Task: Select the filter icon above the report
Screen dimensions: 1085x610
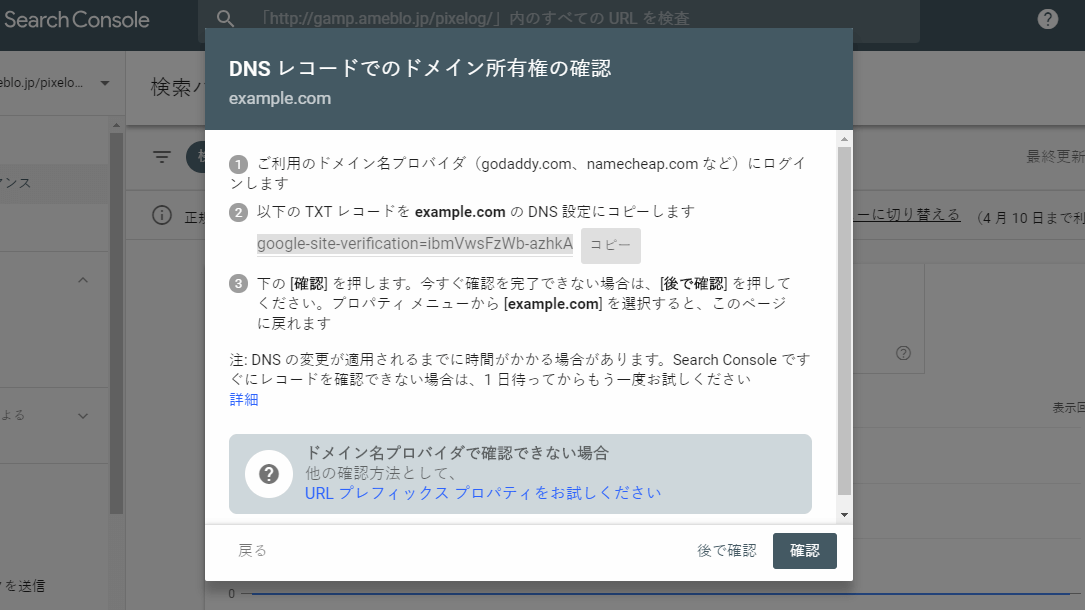Action: (161, 157)
